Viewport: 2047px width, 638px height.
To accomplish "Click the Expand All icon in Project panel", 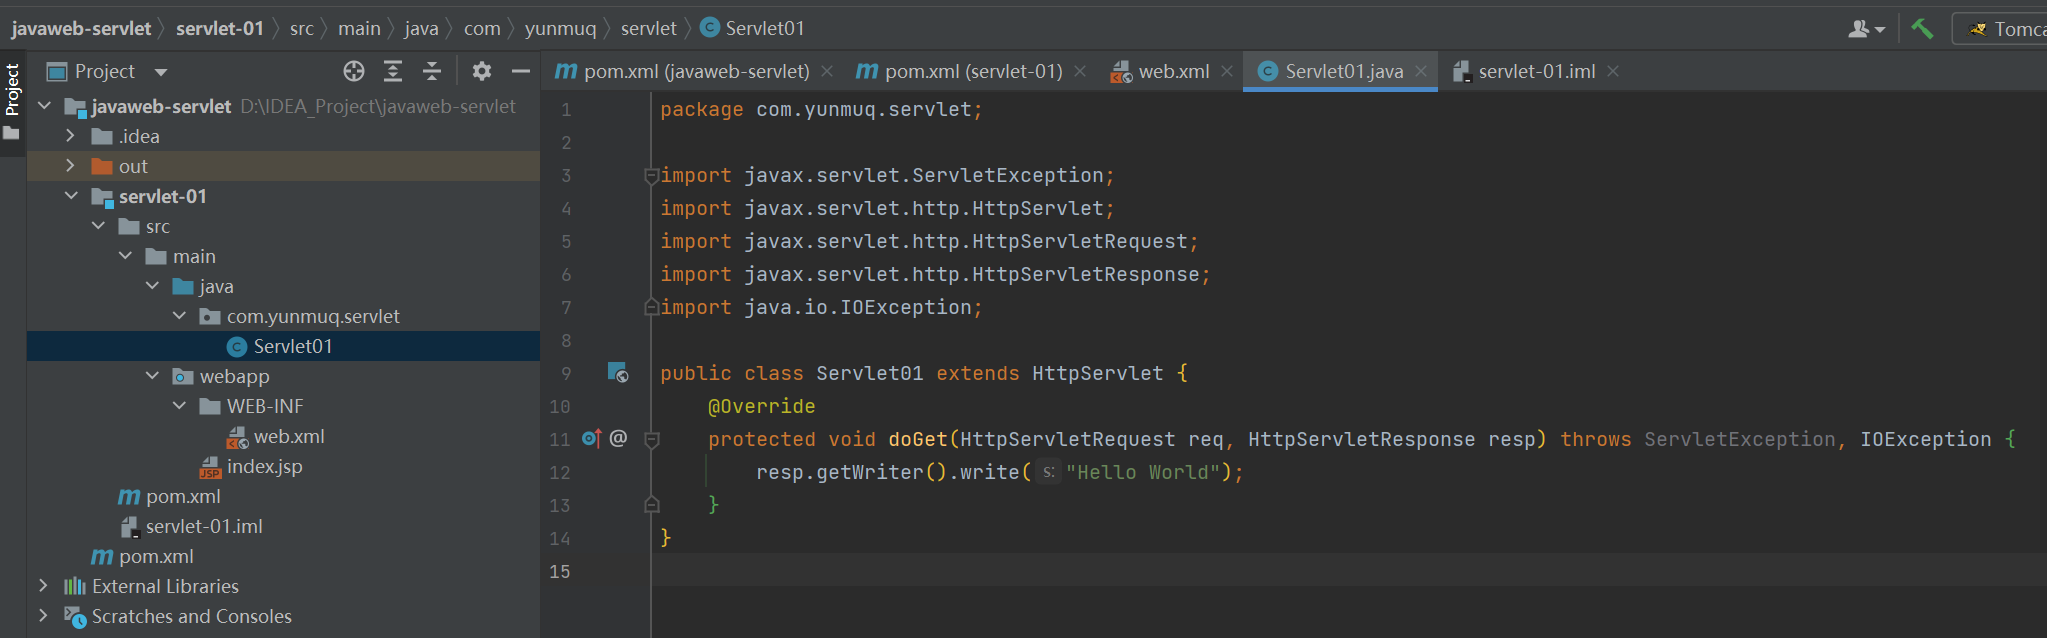I will [x=393, y=71].
